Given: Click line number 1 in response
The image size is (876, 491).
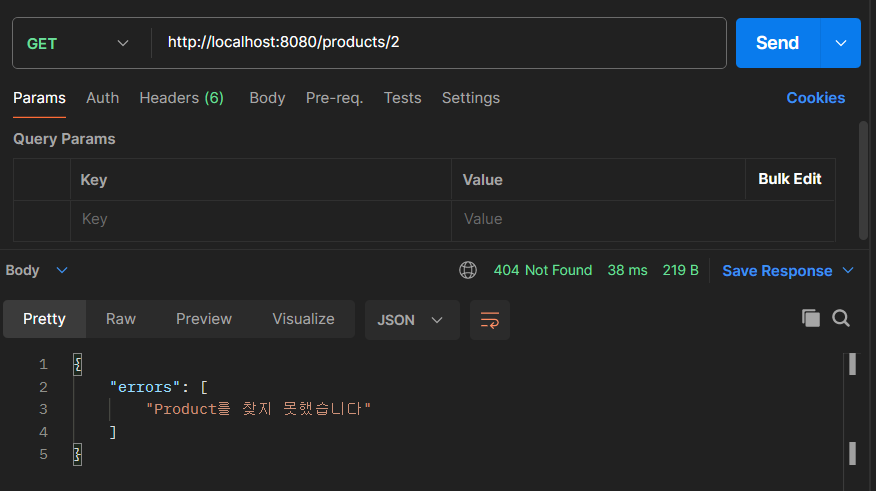Looking at the screenshot, I should (43, 365).
